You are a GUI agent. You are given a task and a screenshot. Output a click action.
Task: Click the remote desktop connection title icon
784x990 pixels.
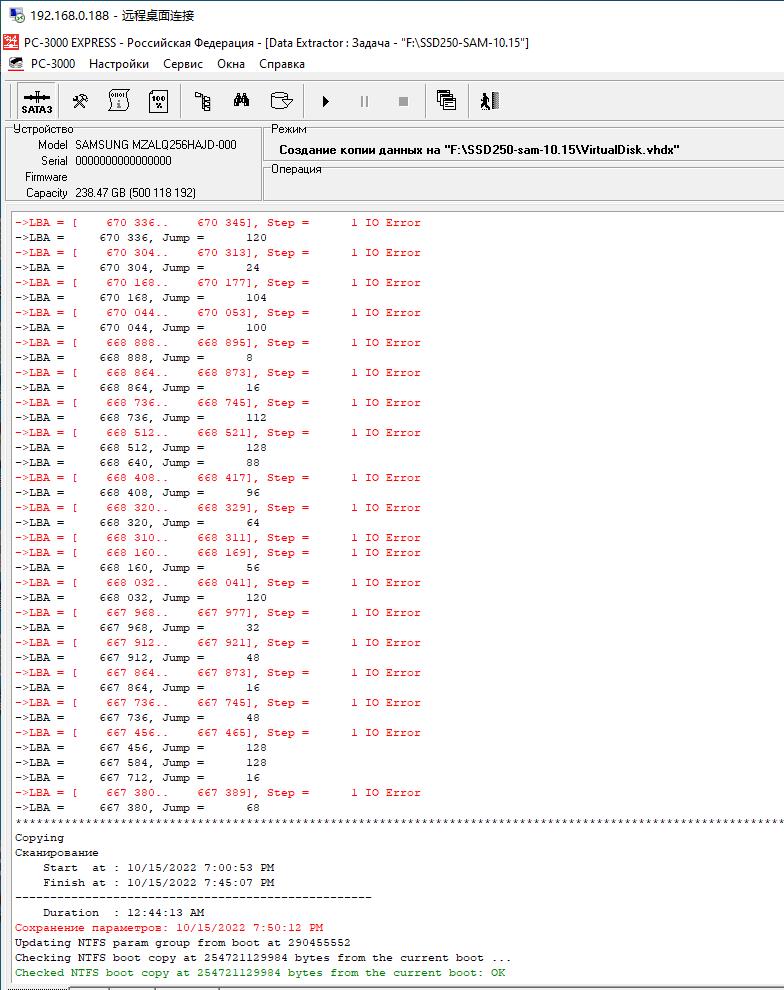coord(16,15)
